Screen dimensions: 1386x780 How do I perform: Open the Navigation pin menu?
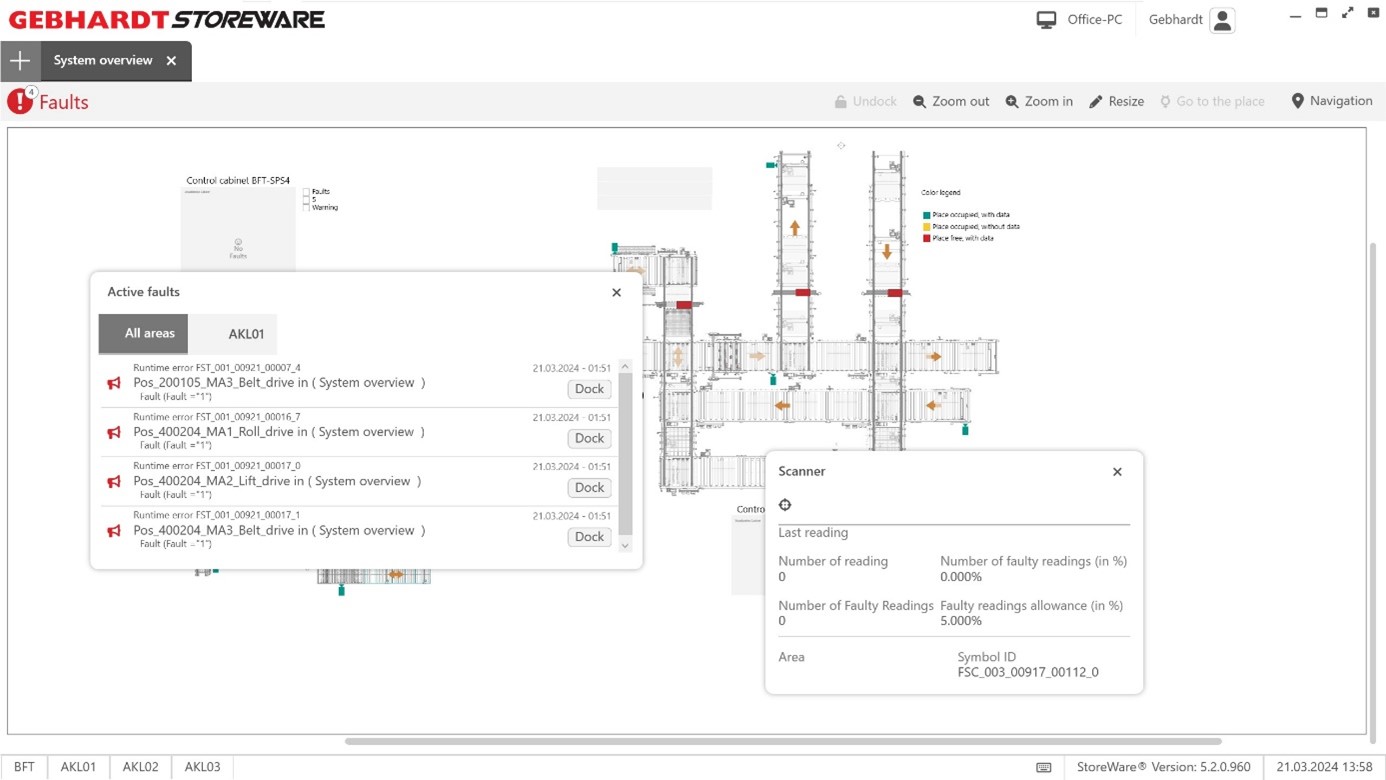[1331, 101]
